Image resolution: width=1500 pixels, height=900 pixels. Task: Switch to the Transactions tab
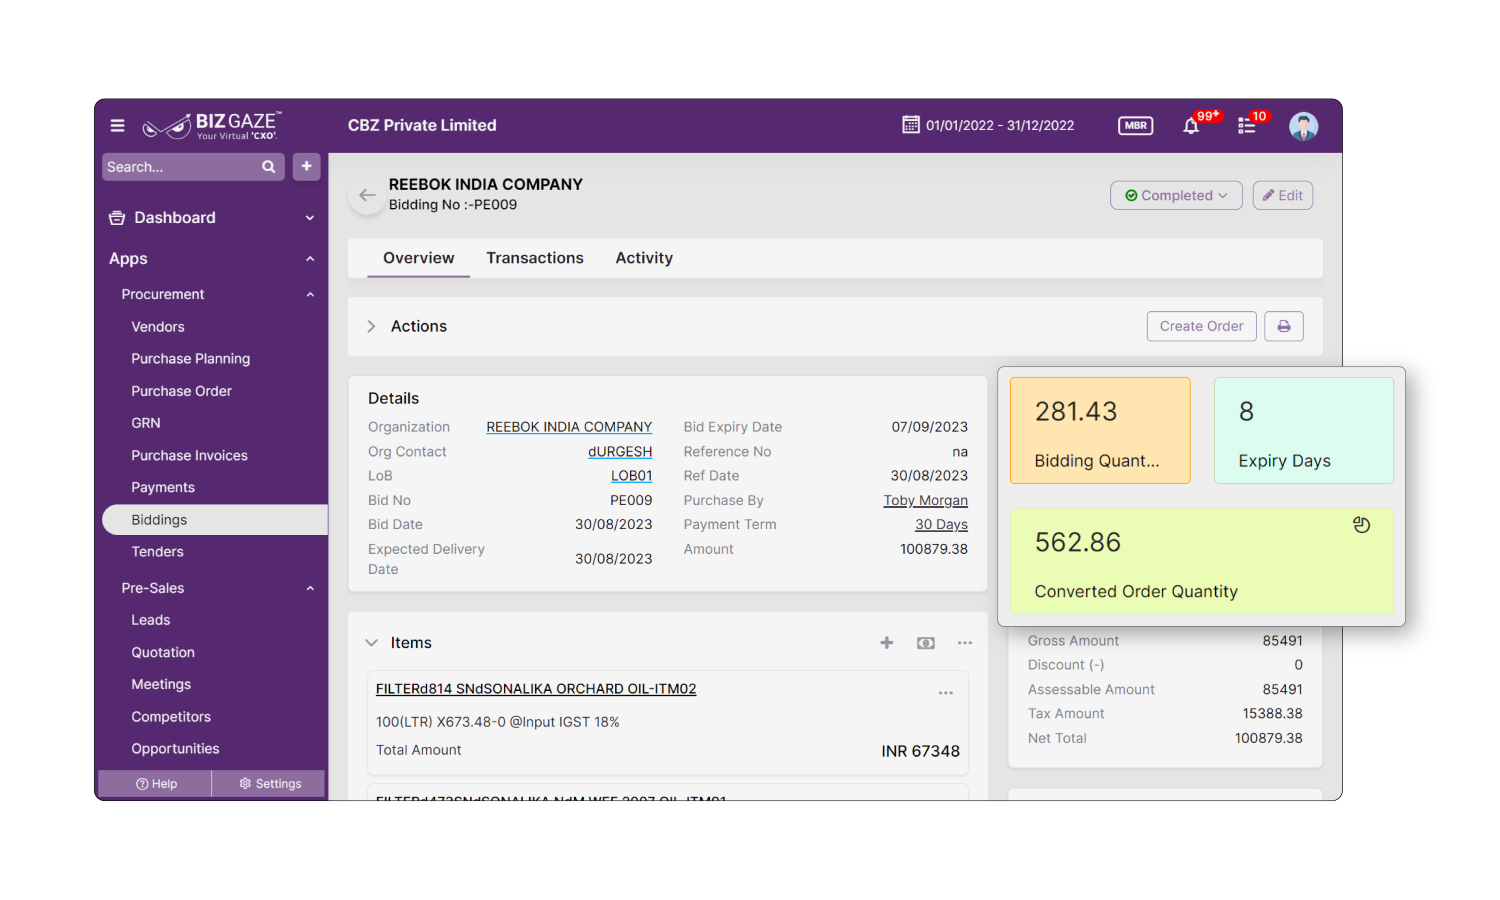point(535,258)
